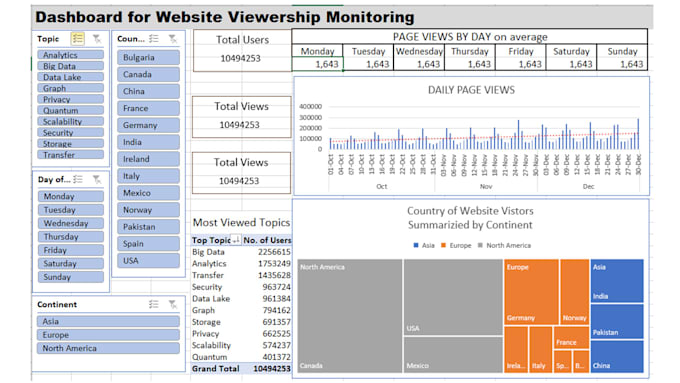Select Norway in the Country slicer
Image resolution: width=680 pixels, height=383 pixels.
coord(148,210)
